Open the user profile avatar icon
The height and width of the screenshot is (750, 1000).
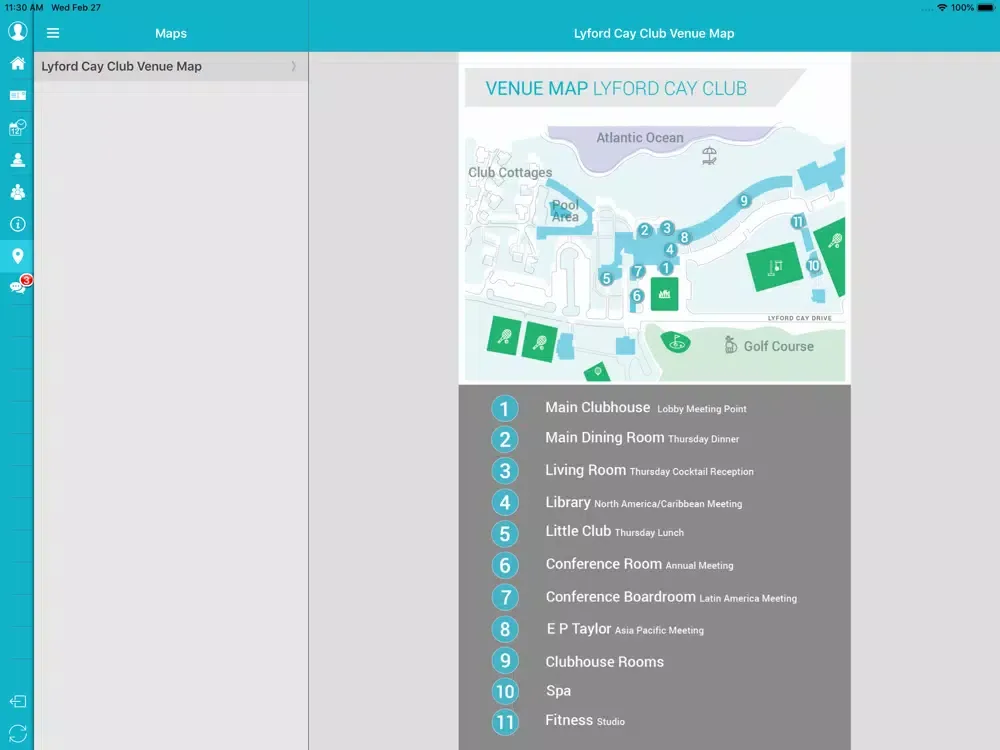(18, 31)
